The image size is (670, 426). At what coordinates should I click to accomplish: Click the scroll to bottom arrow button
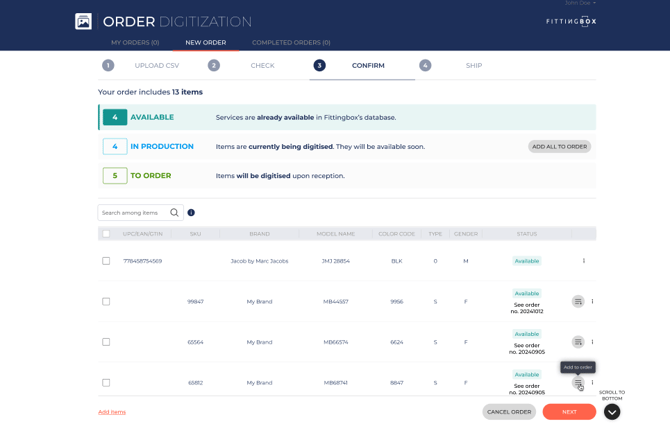click(x=612, y=412)
